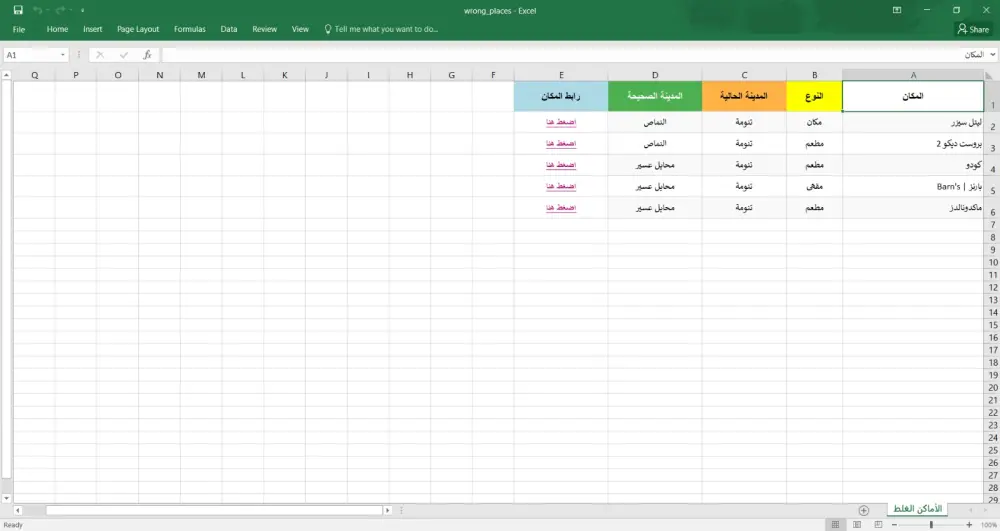Open the اضغط هنا link in row 4
Image resolution: width=1000 pixels, height=531 pixels.
[x=561, y=165]
